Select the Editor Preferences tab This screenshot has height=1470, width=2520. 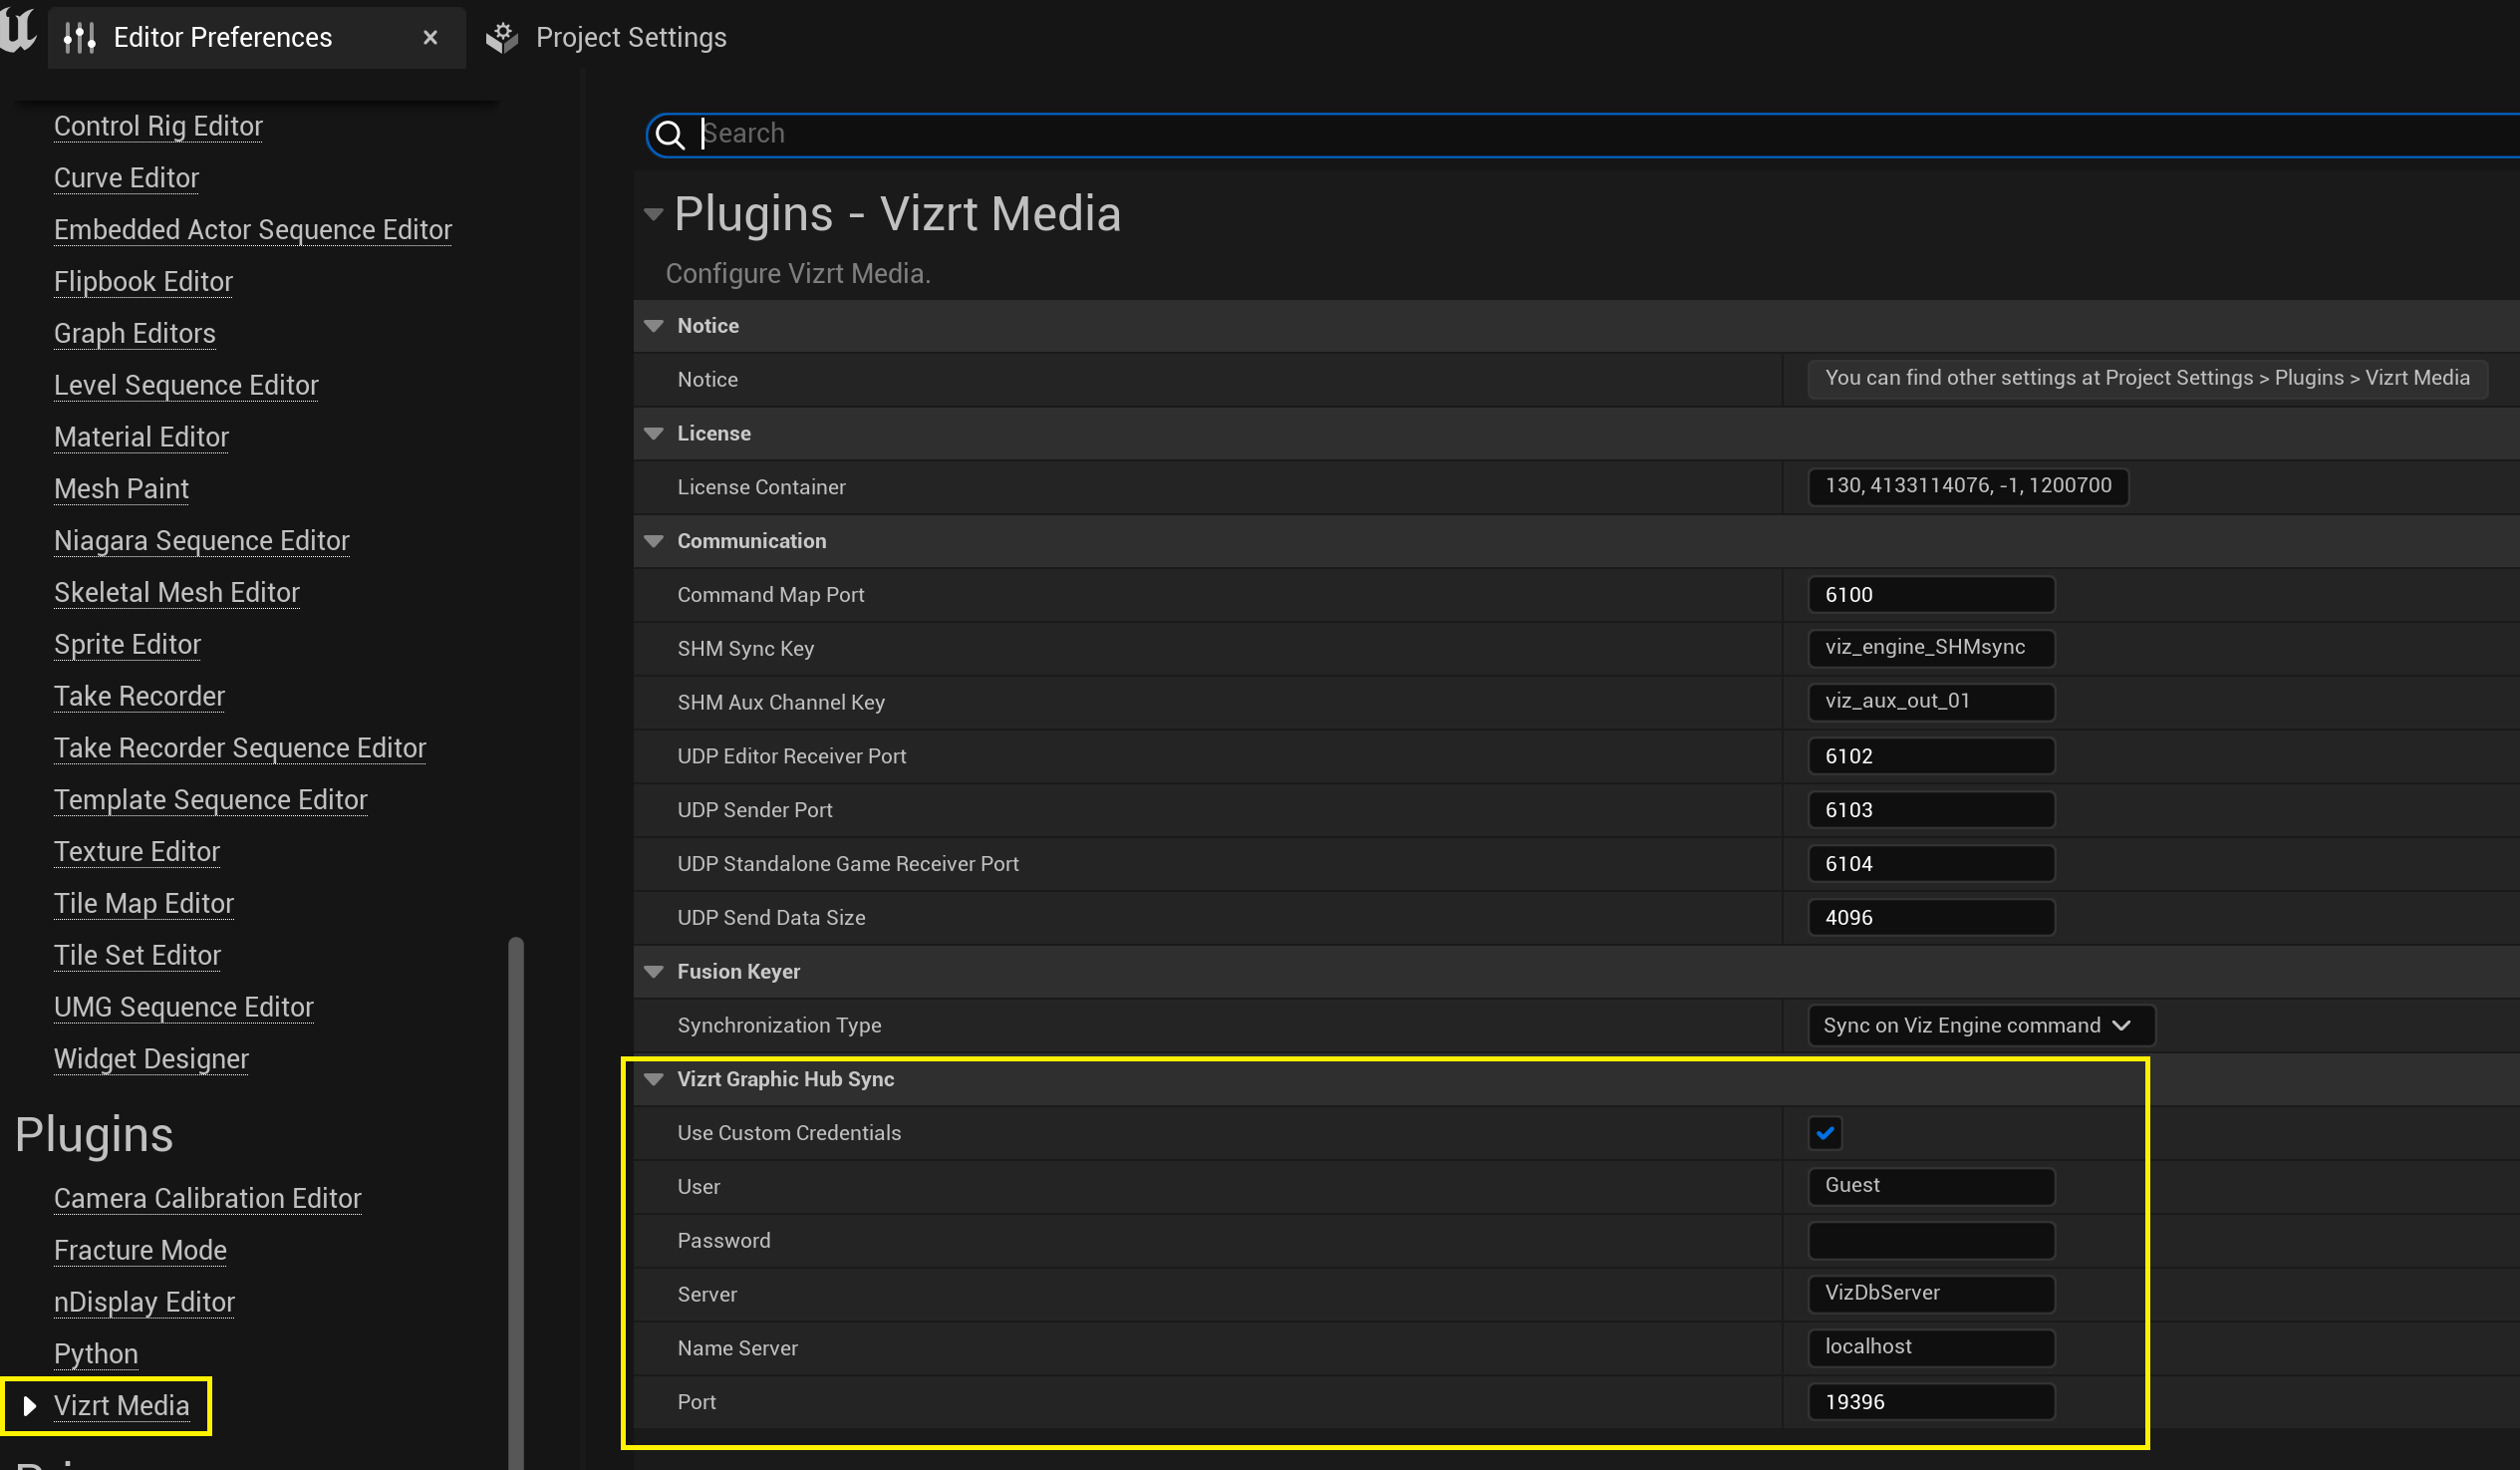pyautogui.click(x=257, y=38)
